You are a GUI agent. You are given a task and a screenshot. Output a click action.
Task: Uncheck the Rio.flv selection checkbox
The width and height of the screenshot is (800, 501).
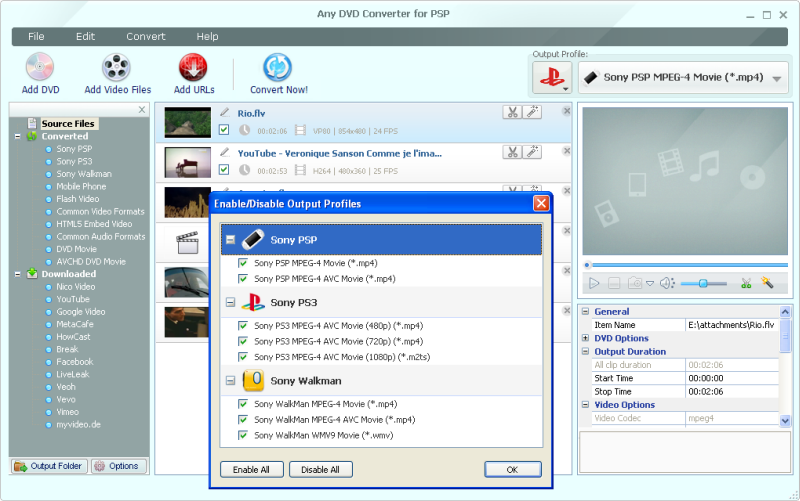(x=223, y=130)
